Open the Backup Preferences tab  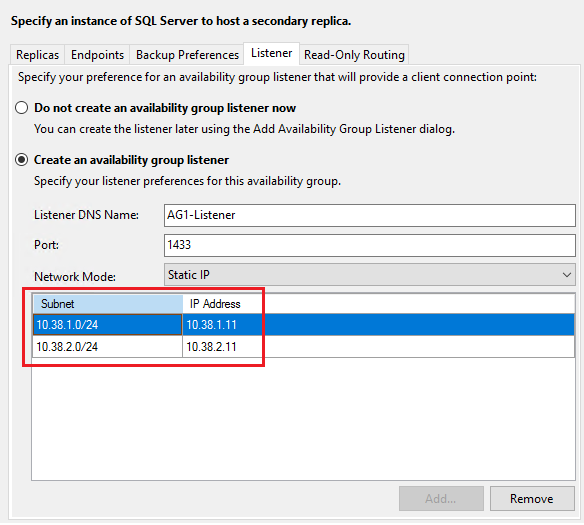(187, 55)
